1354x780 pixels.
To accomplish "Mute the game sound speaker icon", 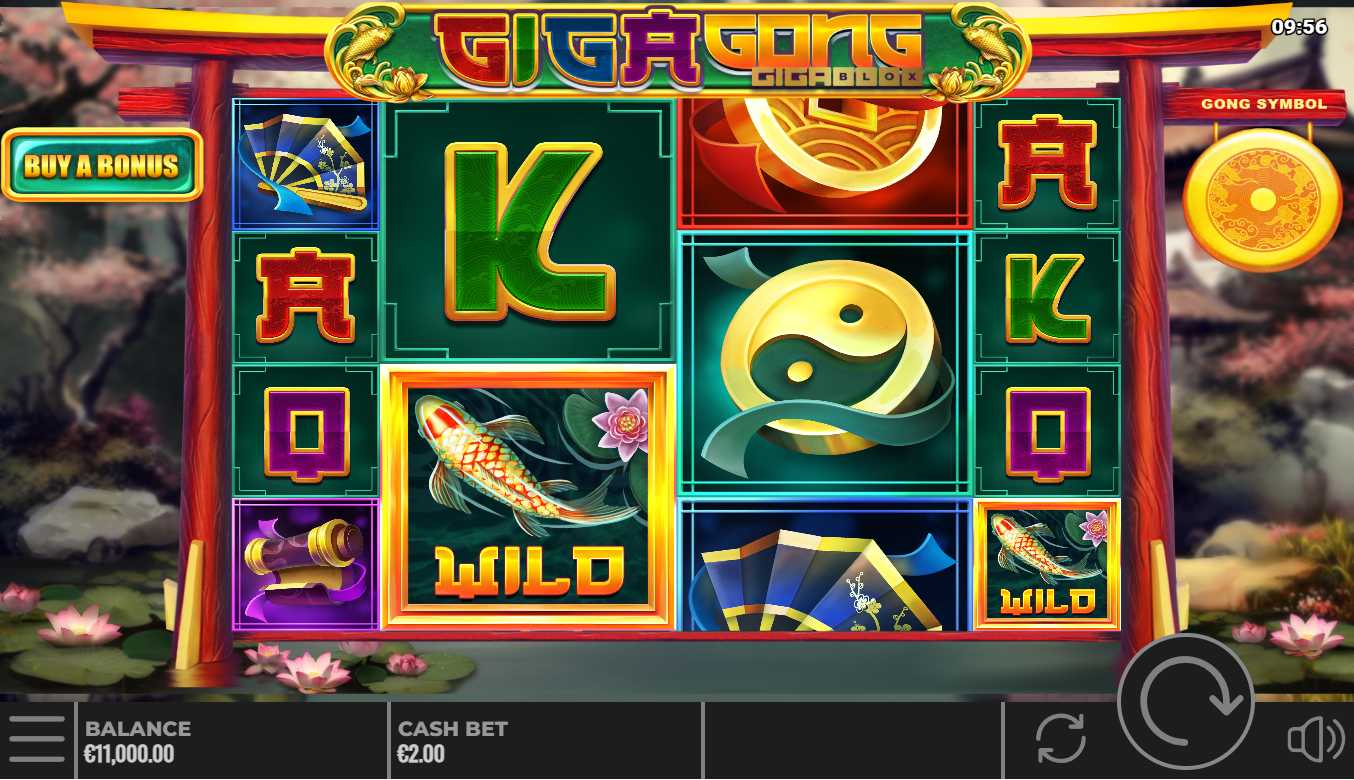I will pos(1316,740).
